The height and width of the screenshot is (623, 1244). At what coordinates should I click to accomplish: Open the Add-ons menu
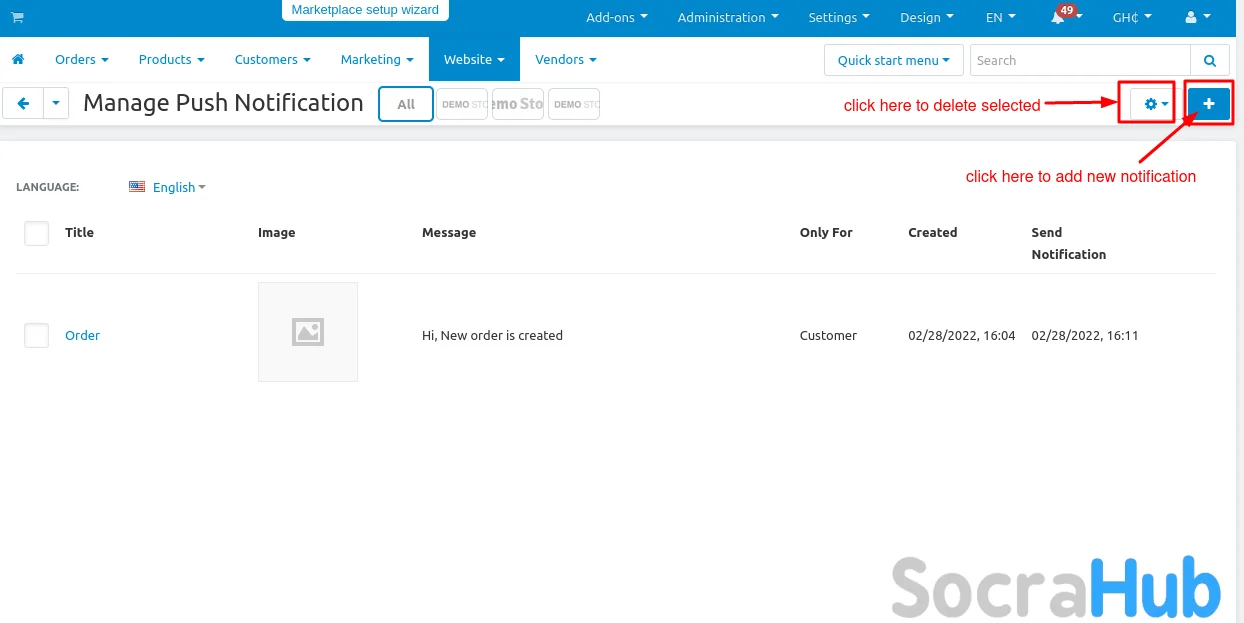(616, 18)
